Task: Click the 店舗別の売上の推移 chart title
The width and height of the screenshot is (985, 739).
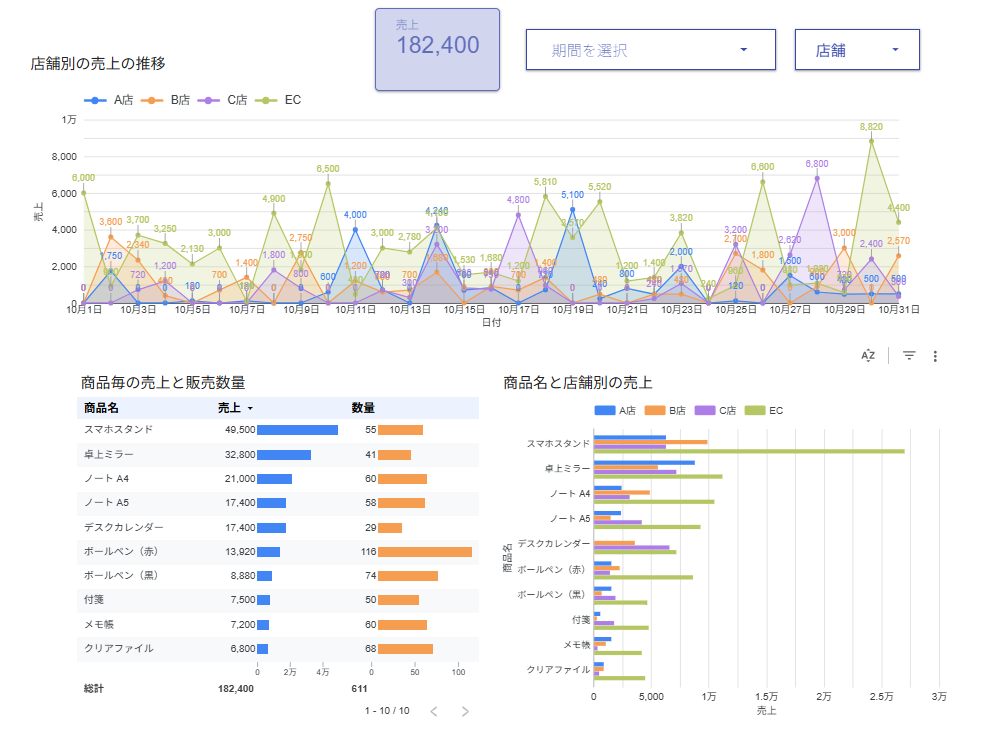Action: [98, 63]
